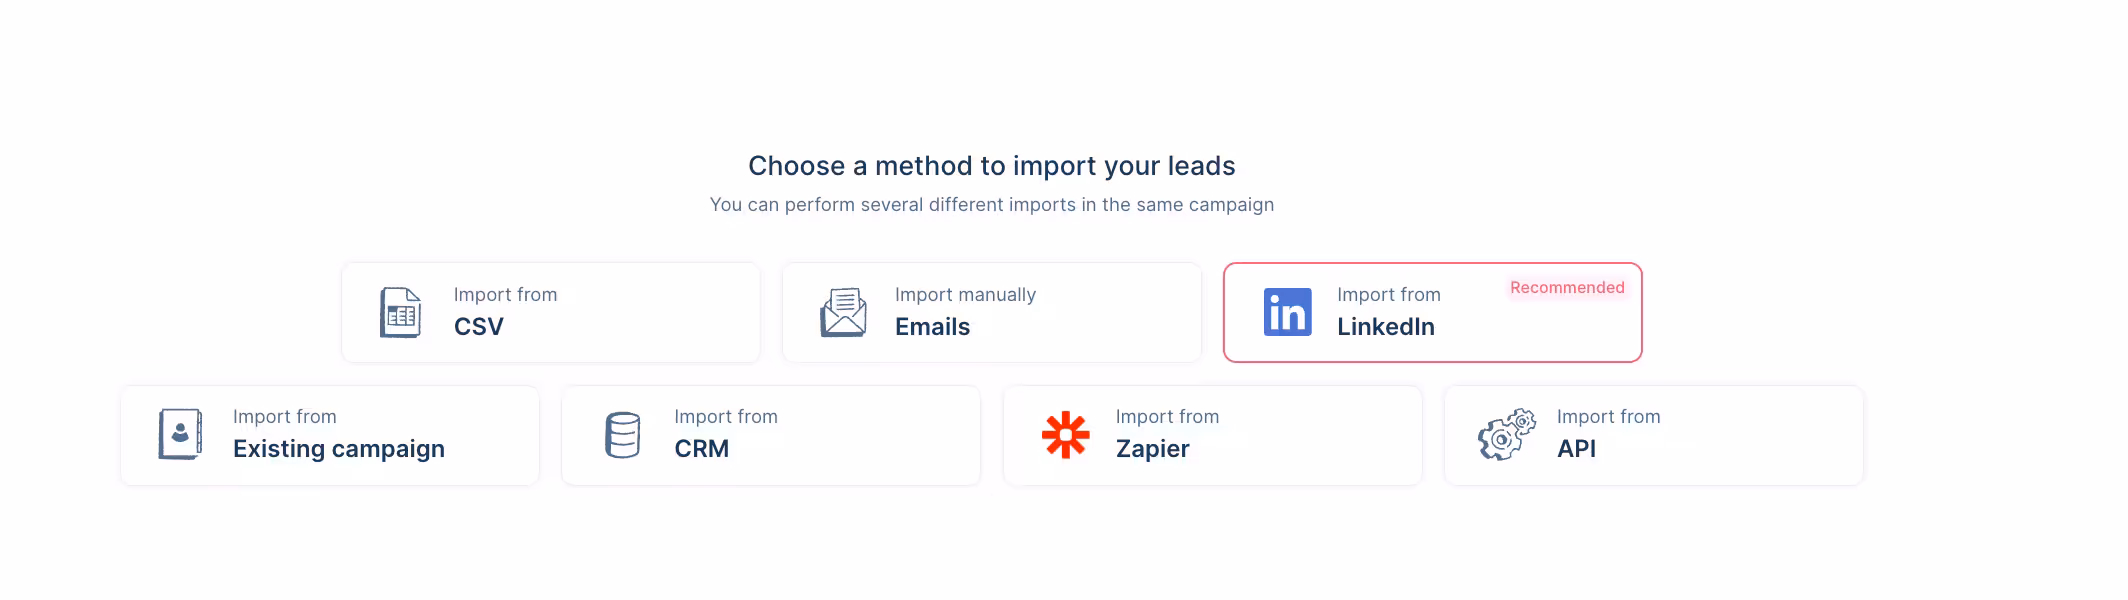Click the open envelope Emails icon
This screenshot has height=600, width=2128.
(x=843, y=313)
